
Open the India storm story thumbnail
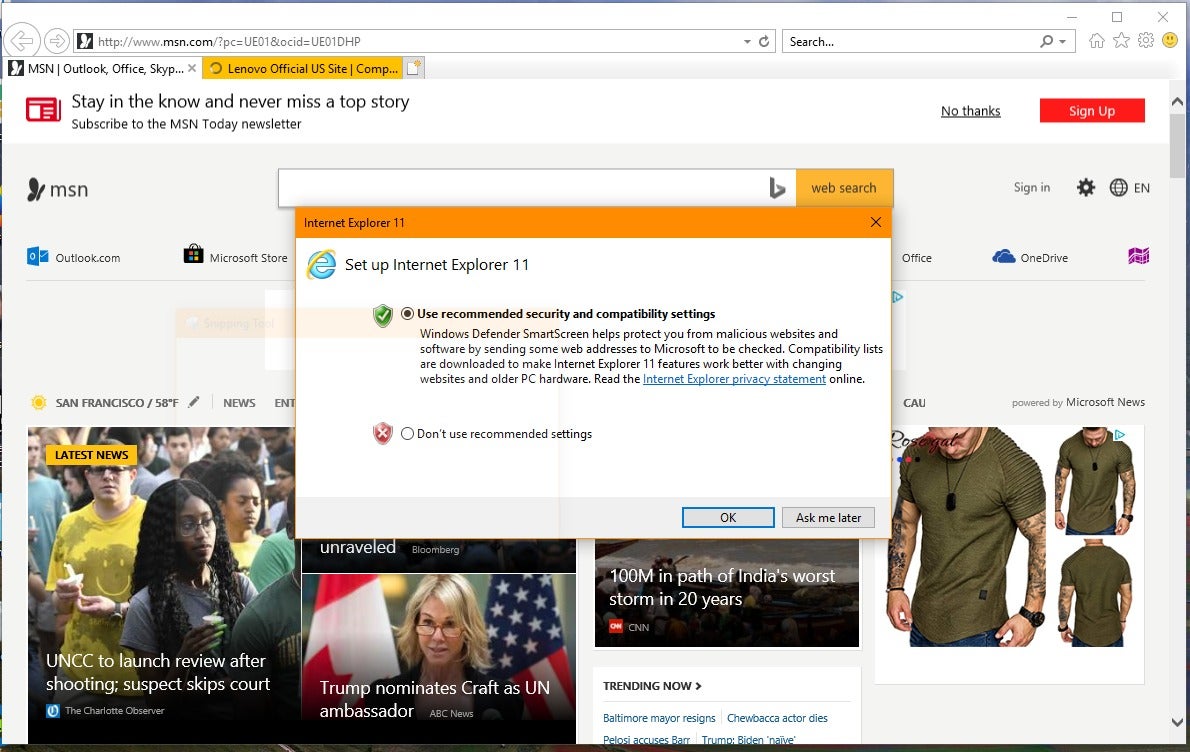pyautogui.click(x=727, y=593)
